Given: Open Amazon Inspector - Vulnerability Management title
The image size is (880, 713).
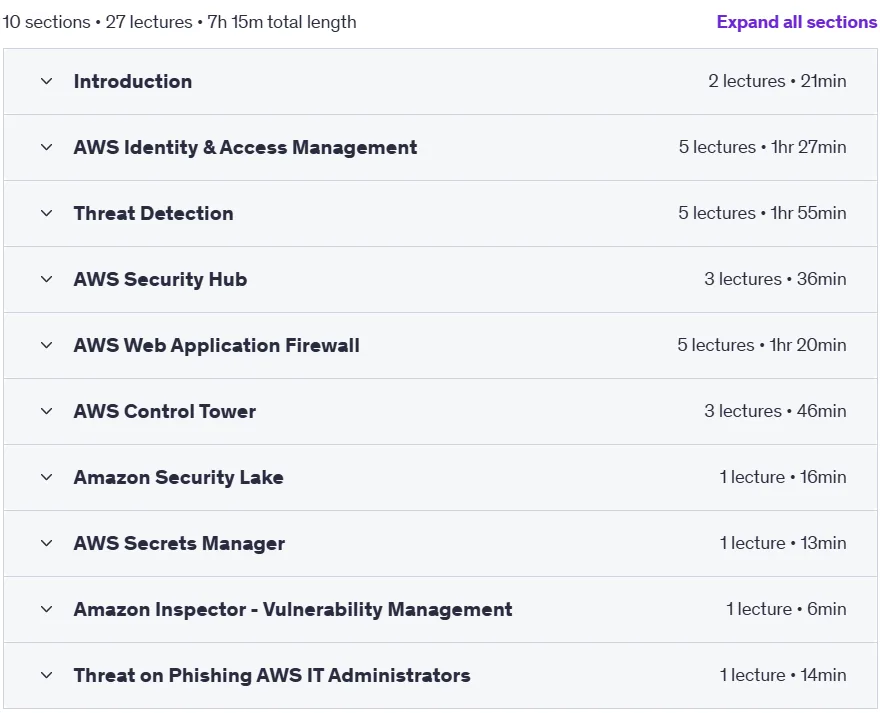Looking at the screenshot, I should pos(293,609).
